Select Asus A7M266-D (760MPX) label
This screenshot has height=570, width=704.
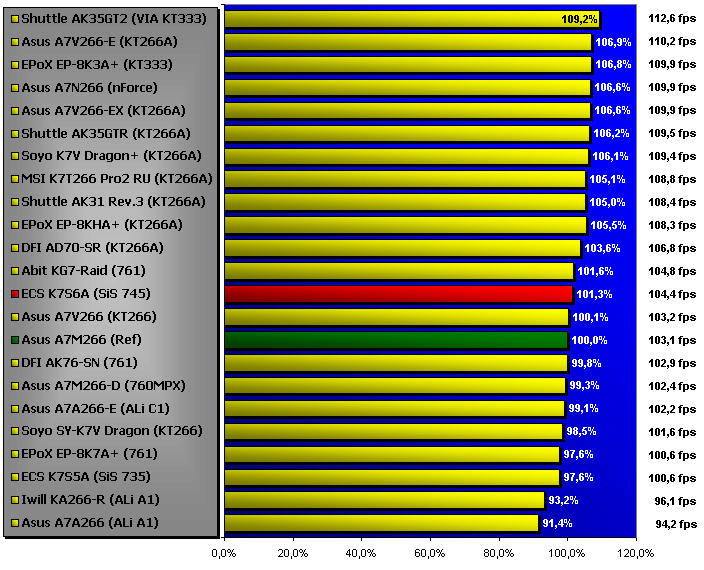[x=103, y=385]
